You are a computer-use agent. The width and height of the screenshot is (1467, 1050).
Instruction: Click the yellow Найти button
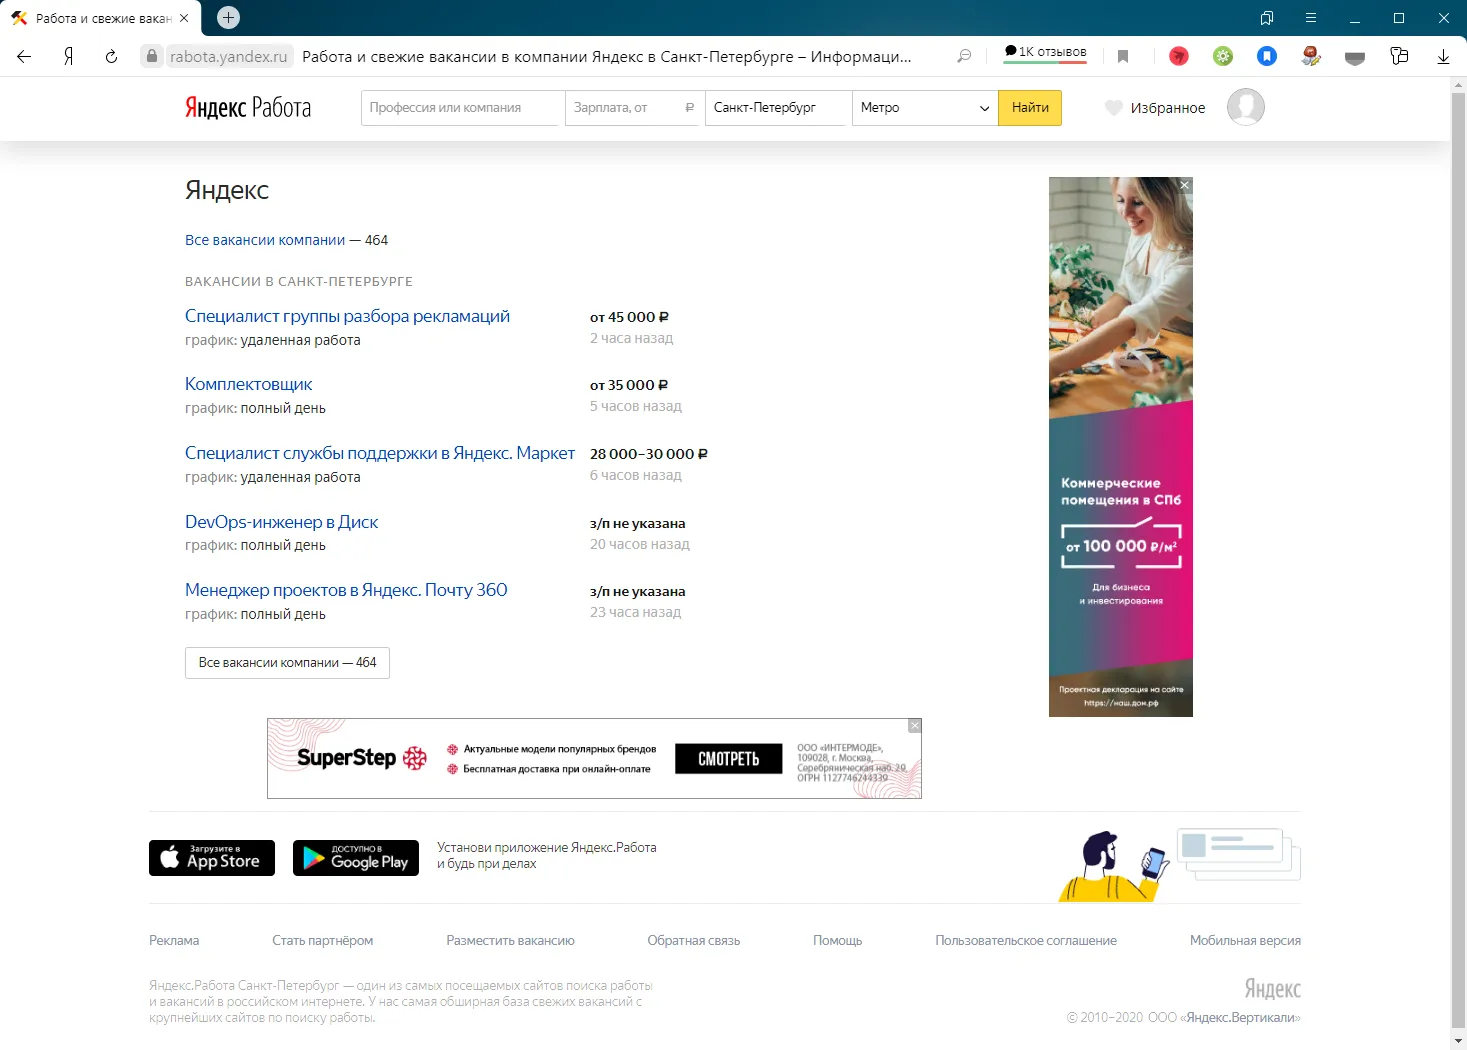(x=1030, y=108)
